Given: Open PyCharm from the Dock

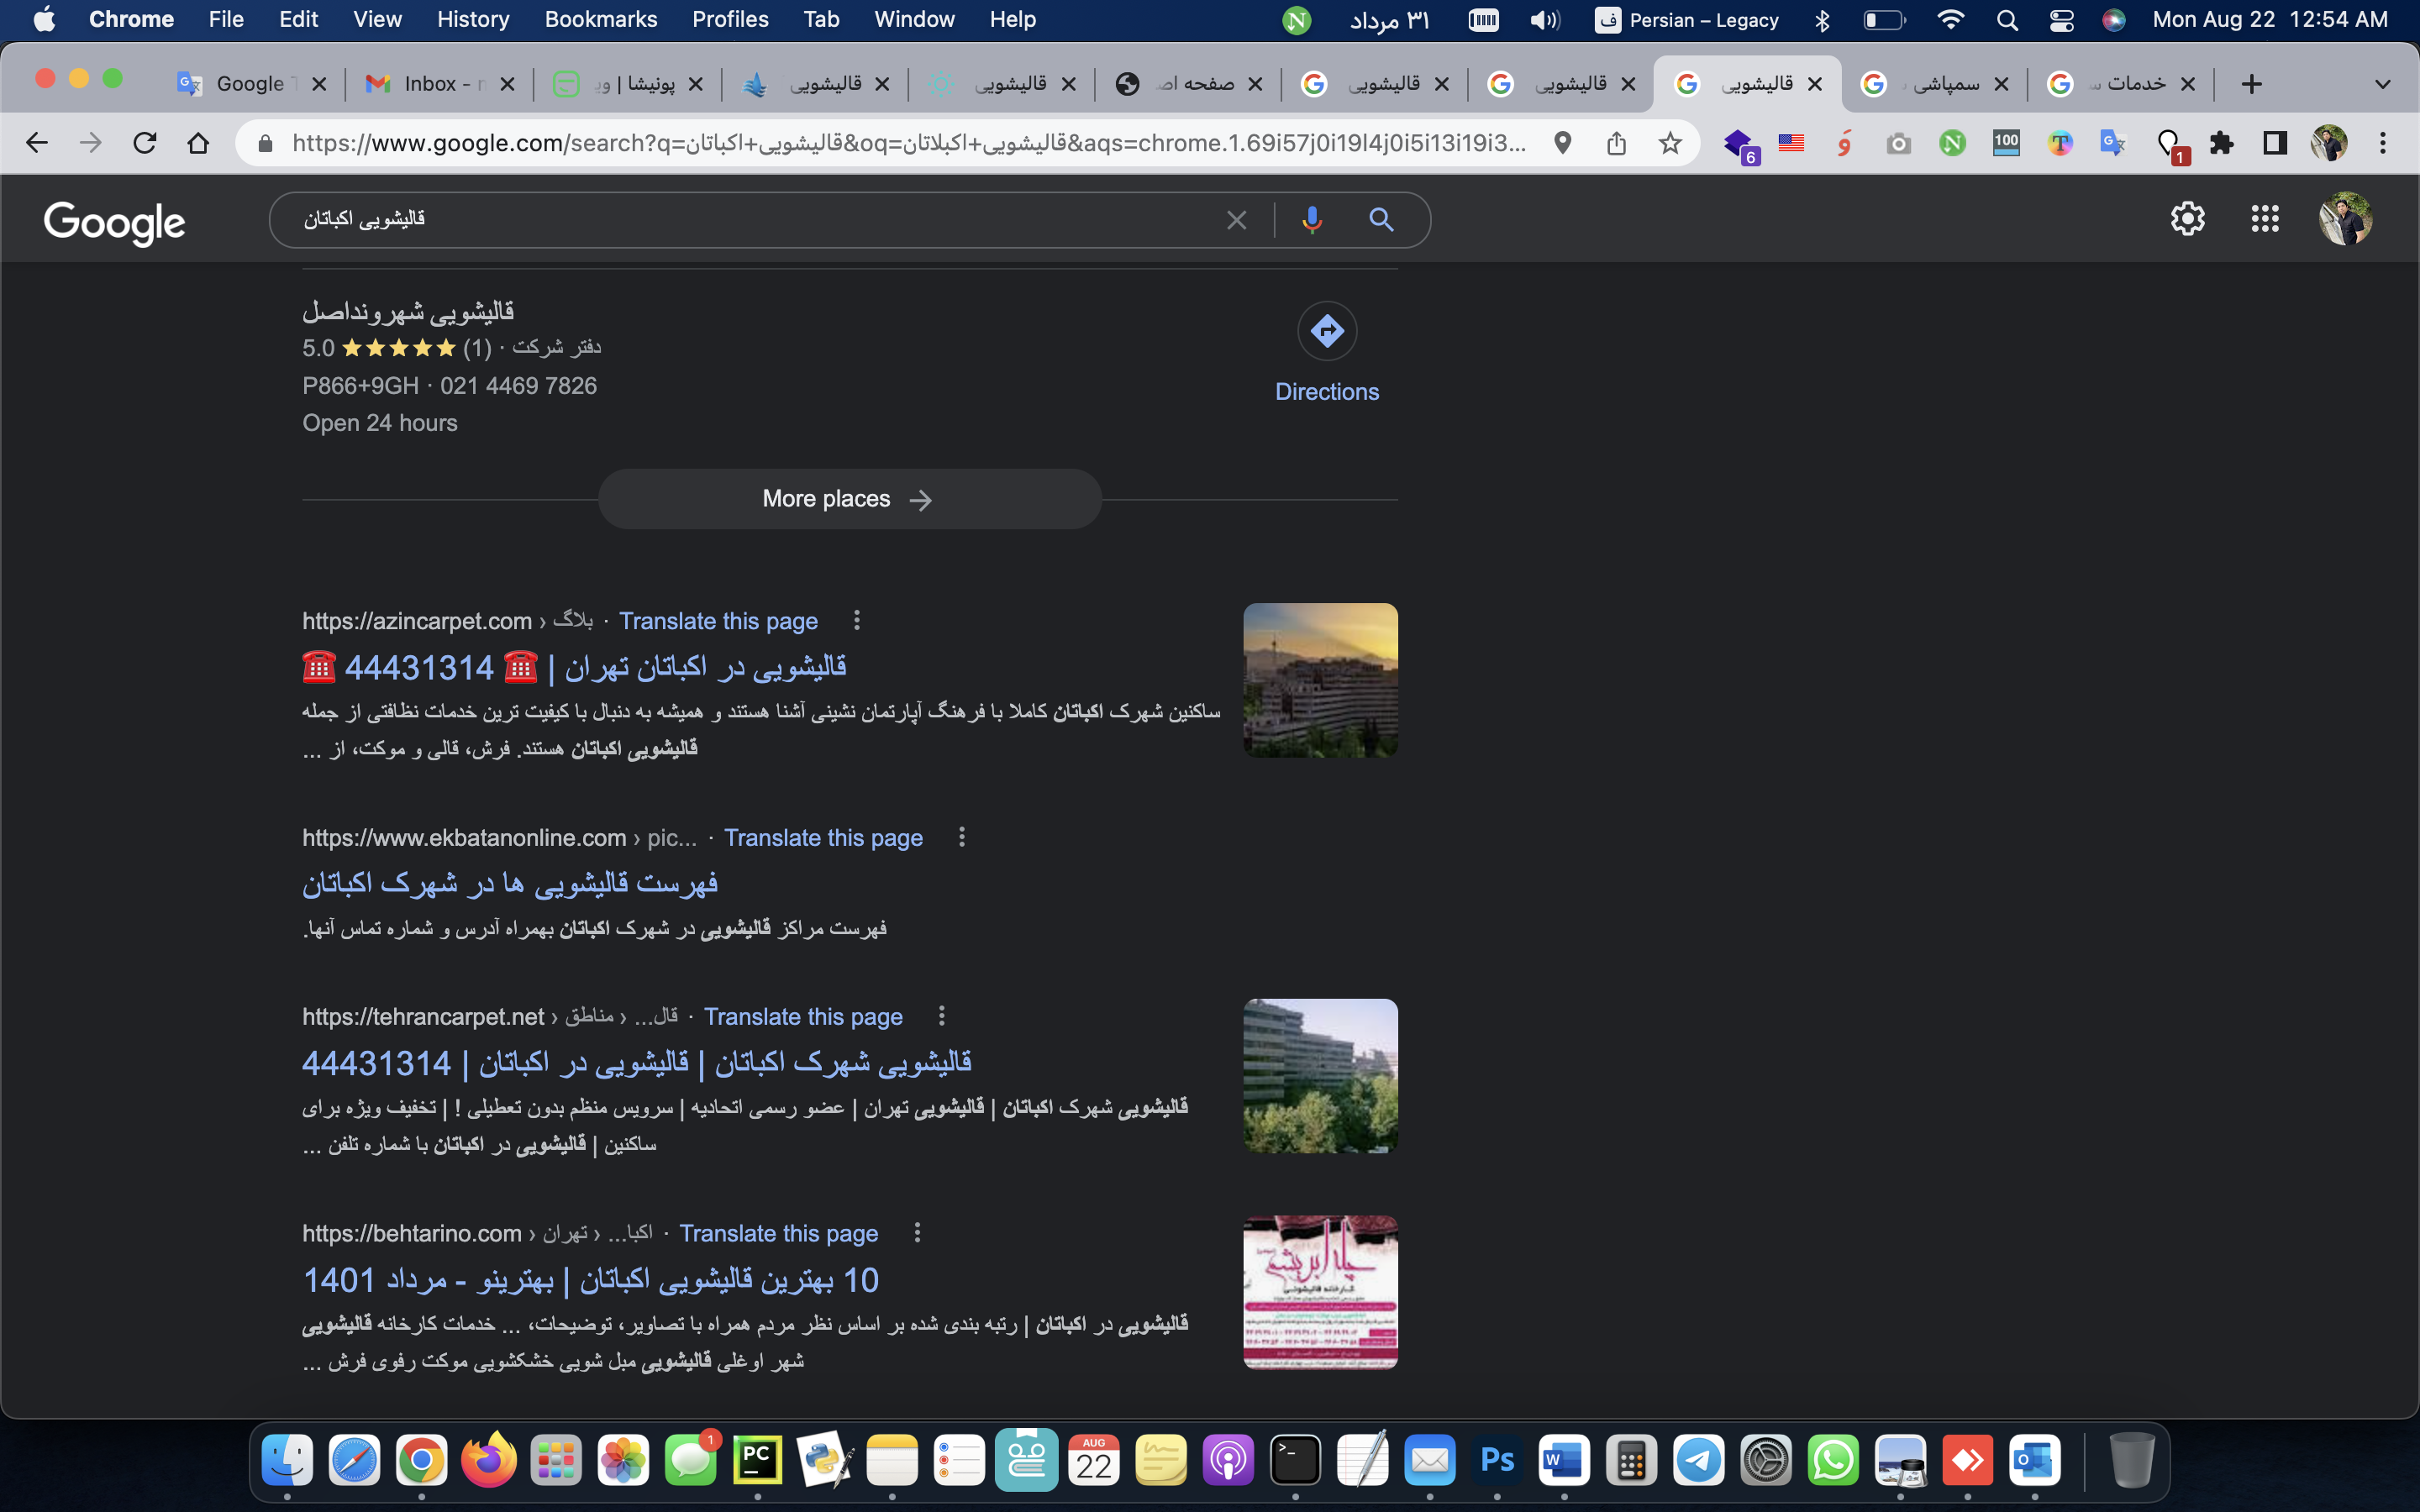Looking at the screenshot, I should click(x=757, y=1460).
